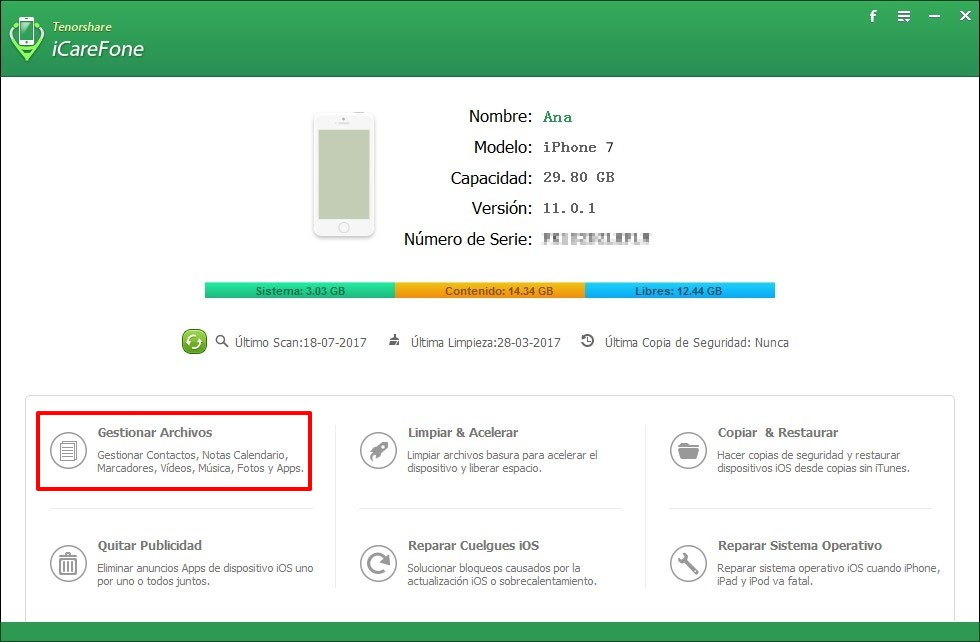Open Copiar & Restaurar title
This screenshot has height=642, width=980.
(x=778, y=433)
